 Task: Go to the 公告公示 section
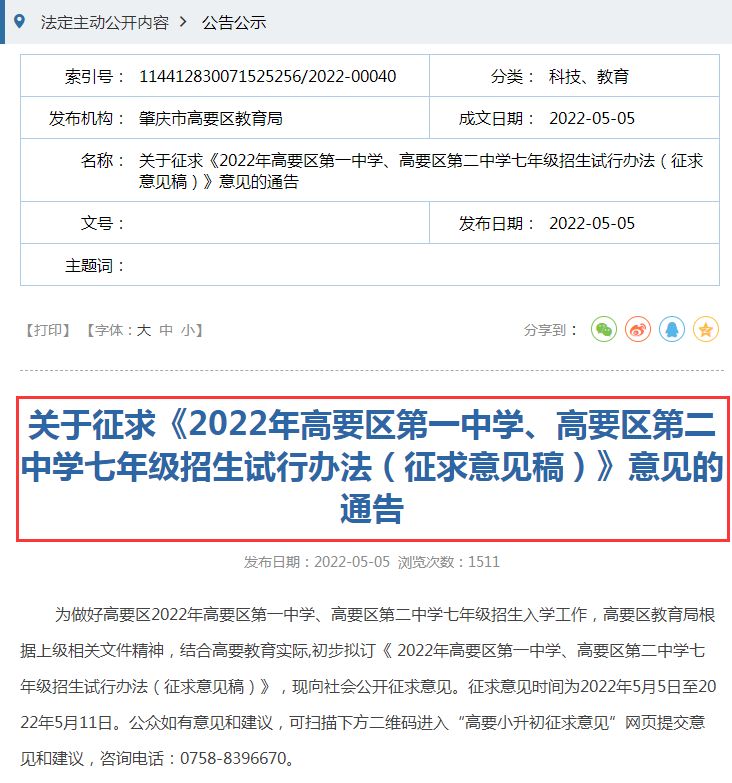(x=234, y=22)
